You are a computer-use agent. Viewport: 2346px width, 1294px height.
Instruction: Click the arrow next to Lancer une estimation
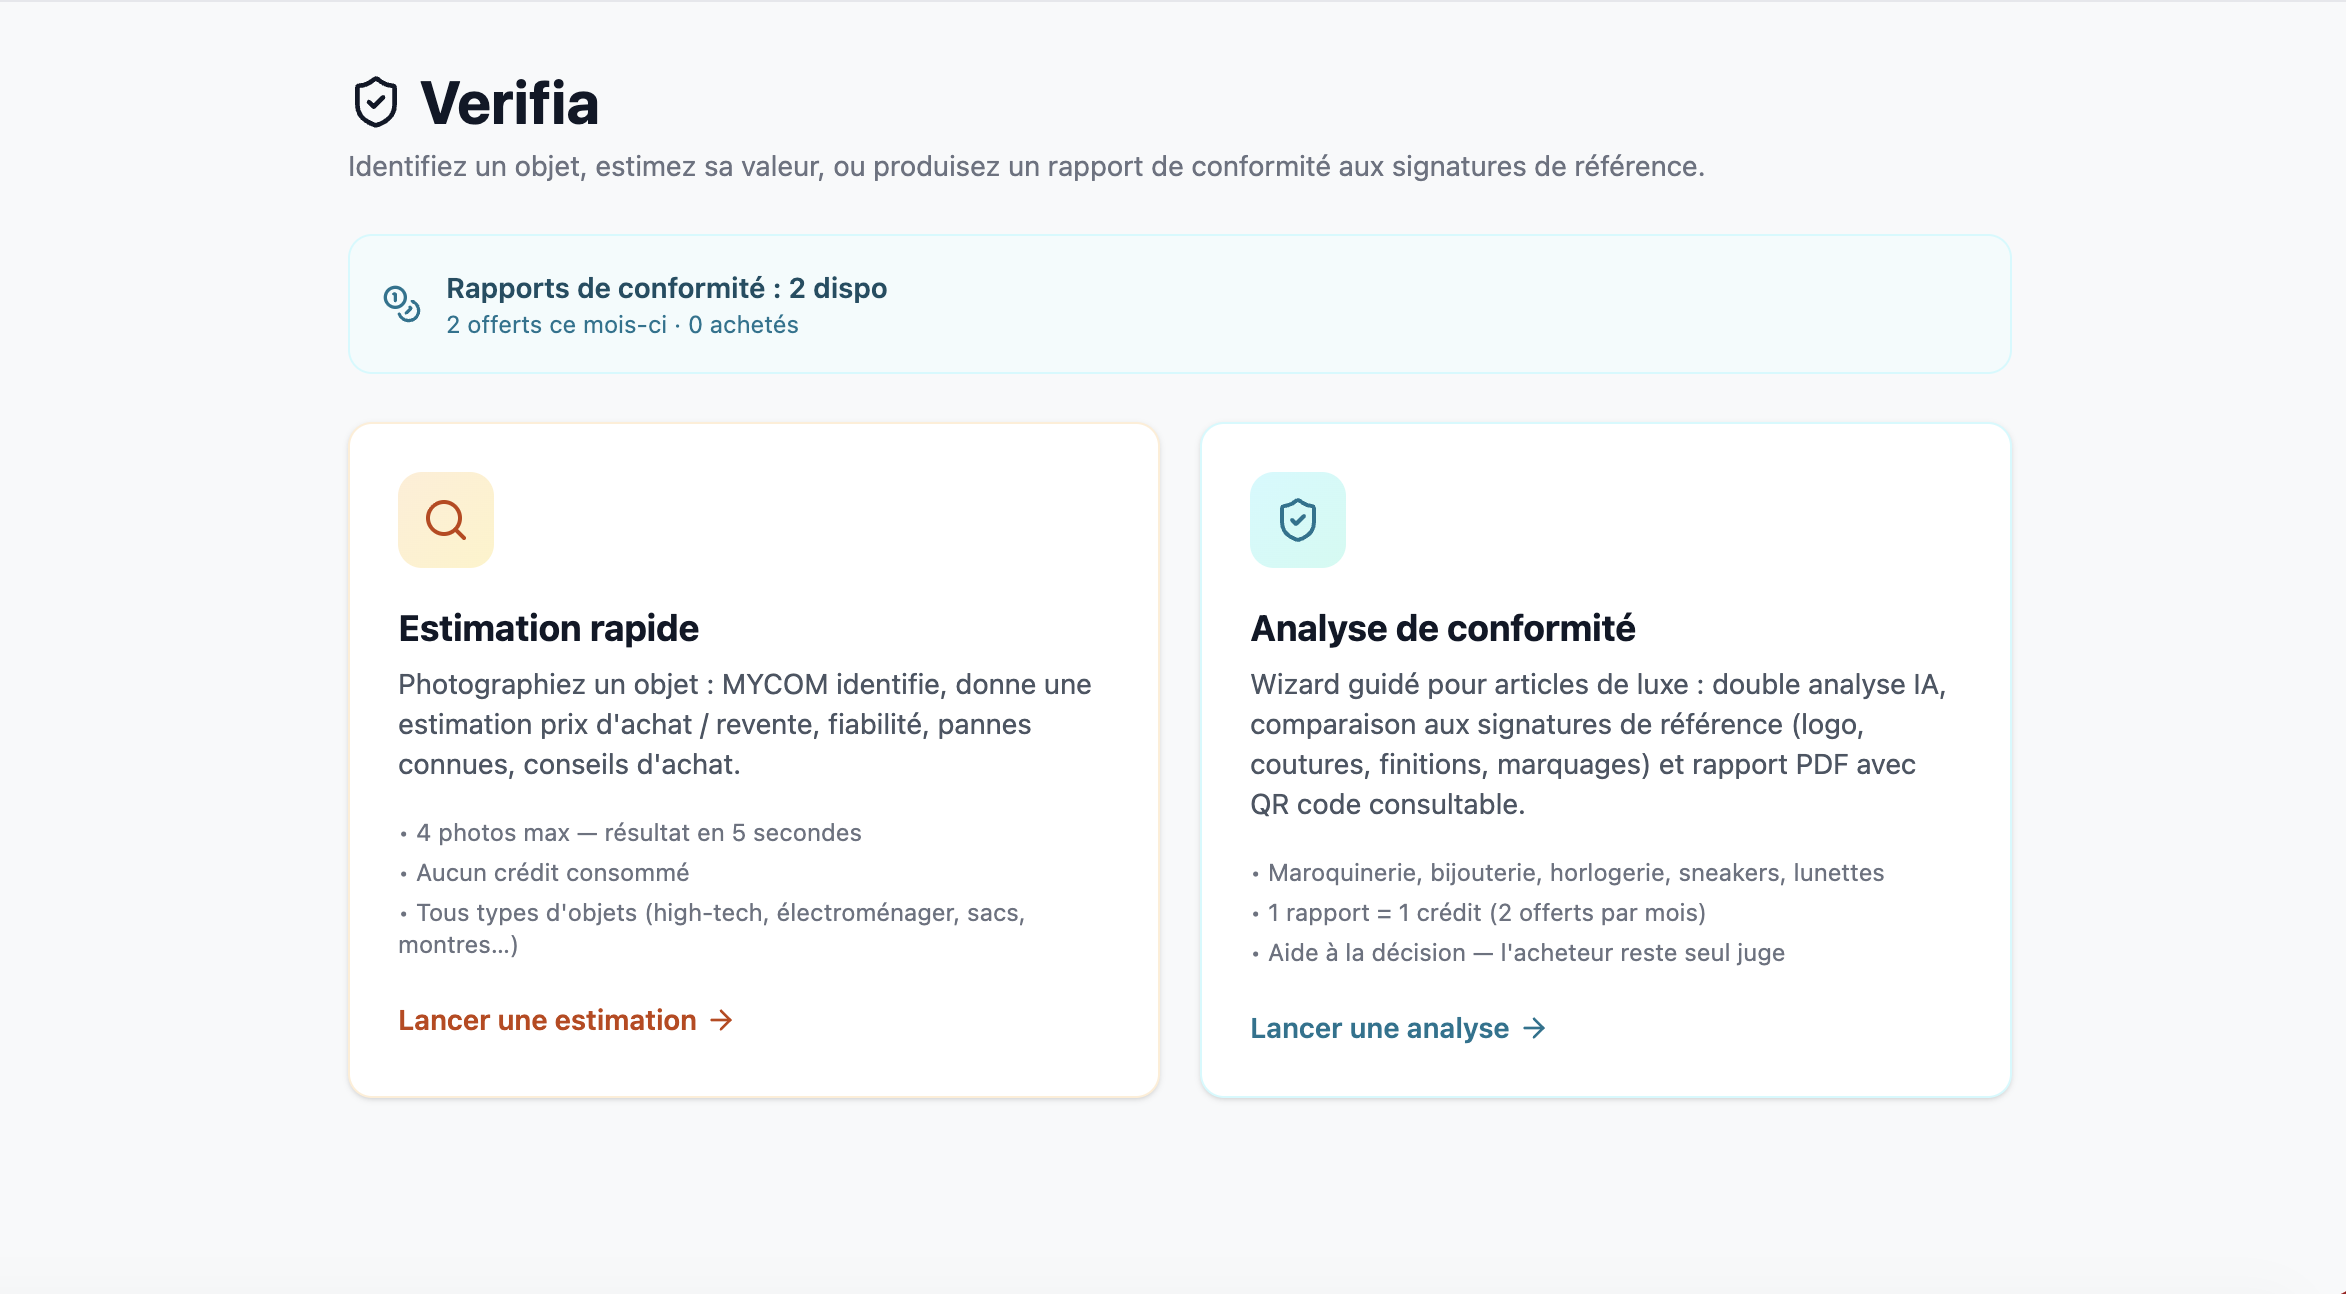point(721,1020)
